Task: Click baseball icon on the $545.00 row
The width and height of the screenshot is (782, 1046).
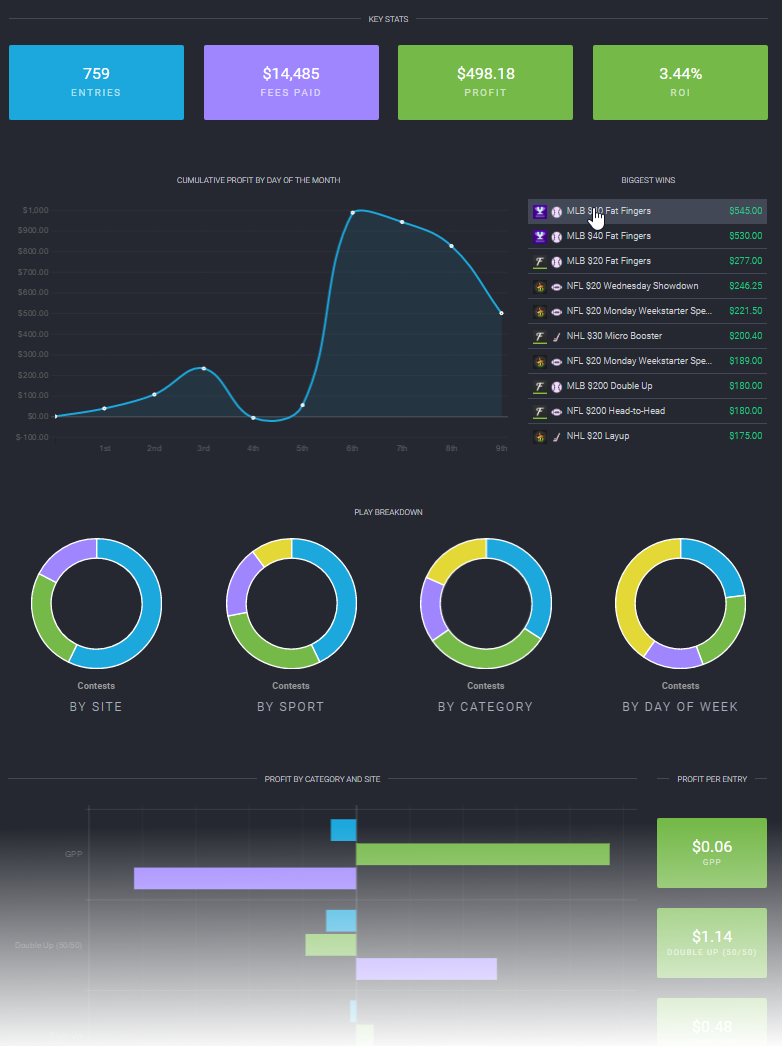Action: pos(556,211)
